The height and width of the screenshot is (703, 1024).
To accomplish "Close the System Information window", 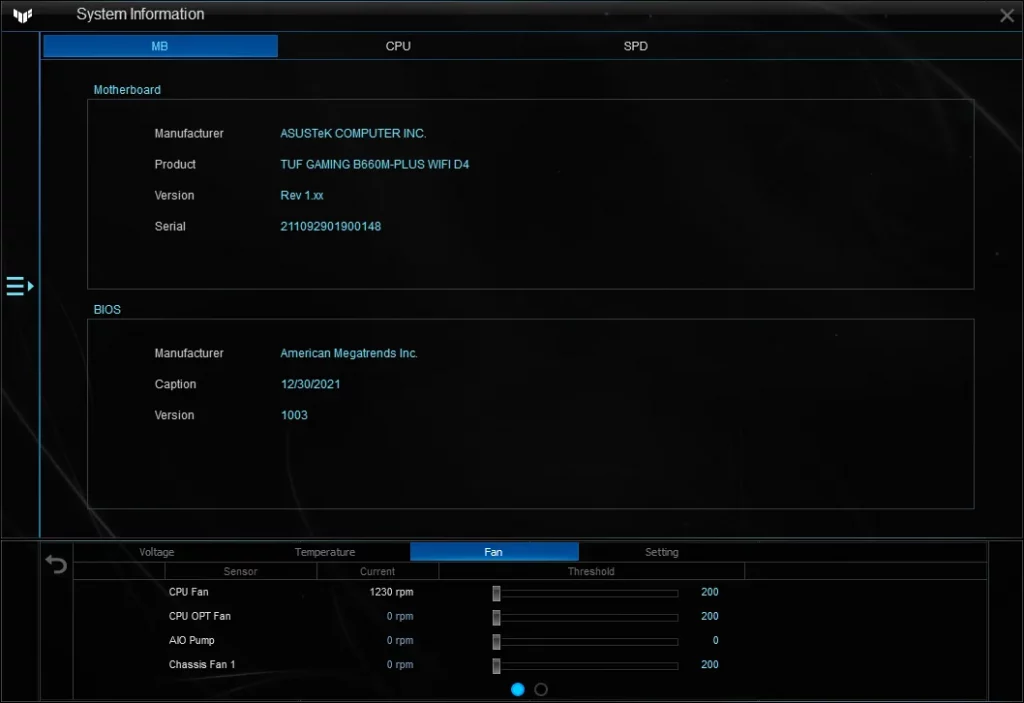I will click(1006, 15).
